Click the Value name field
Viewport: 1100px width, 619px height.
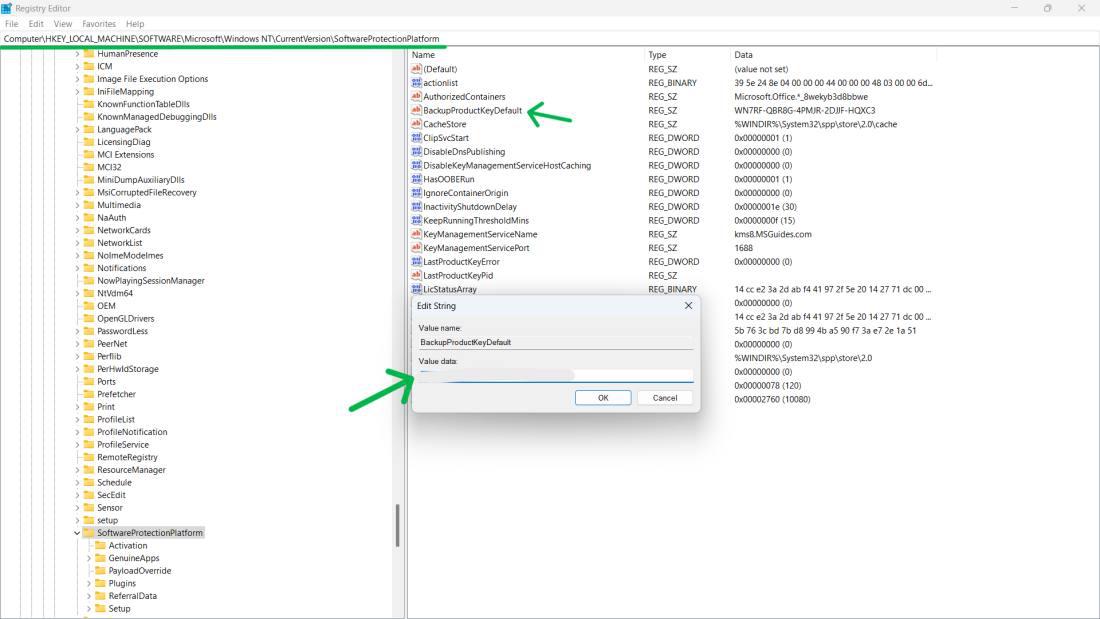point(556,342)
